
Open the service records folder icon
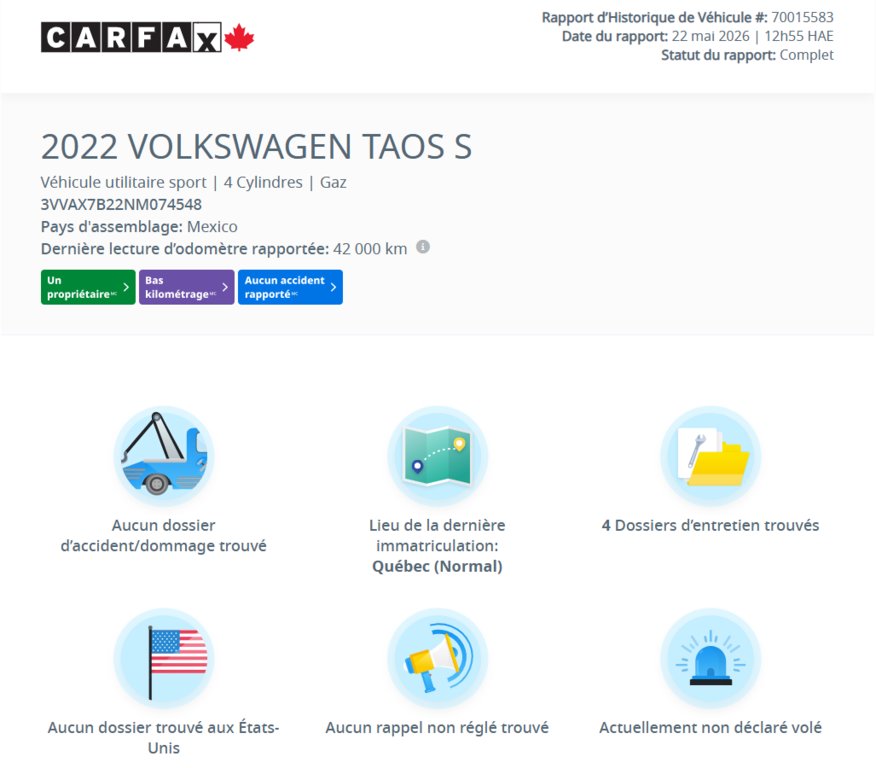711,456
